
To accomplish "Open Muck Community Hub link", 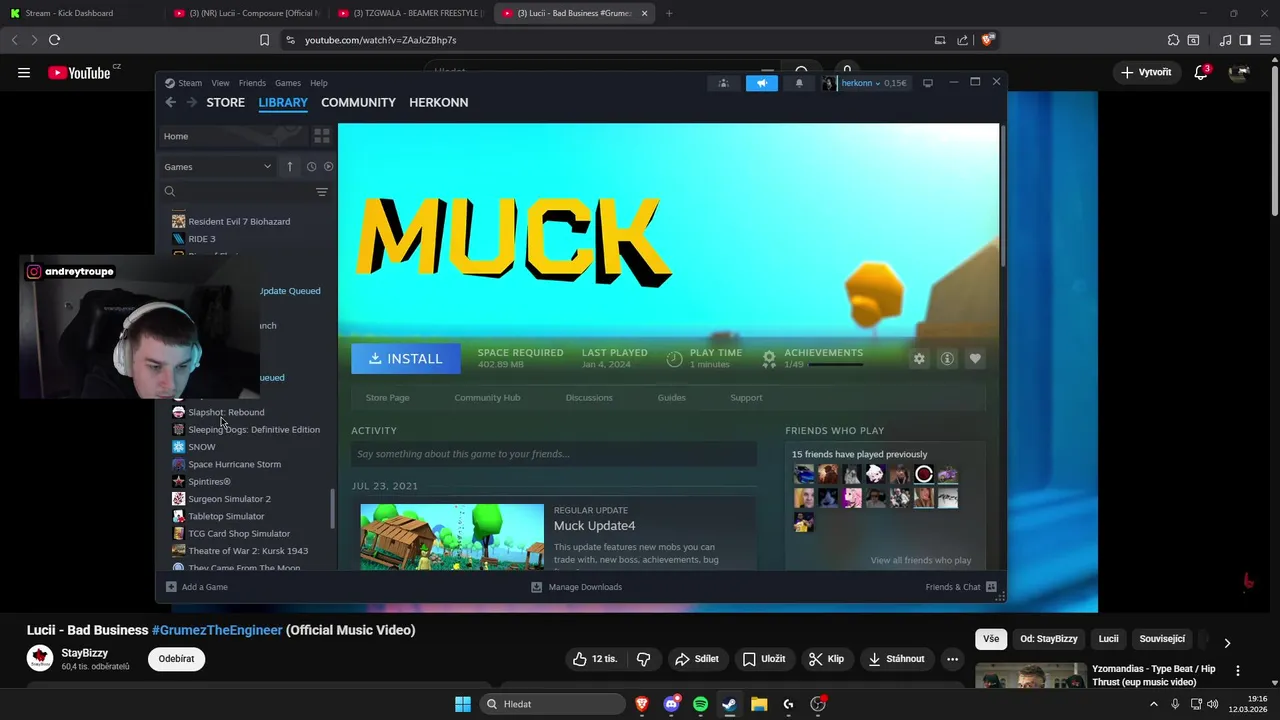I will [487, 398].
